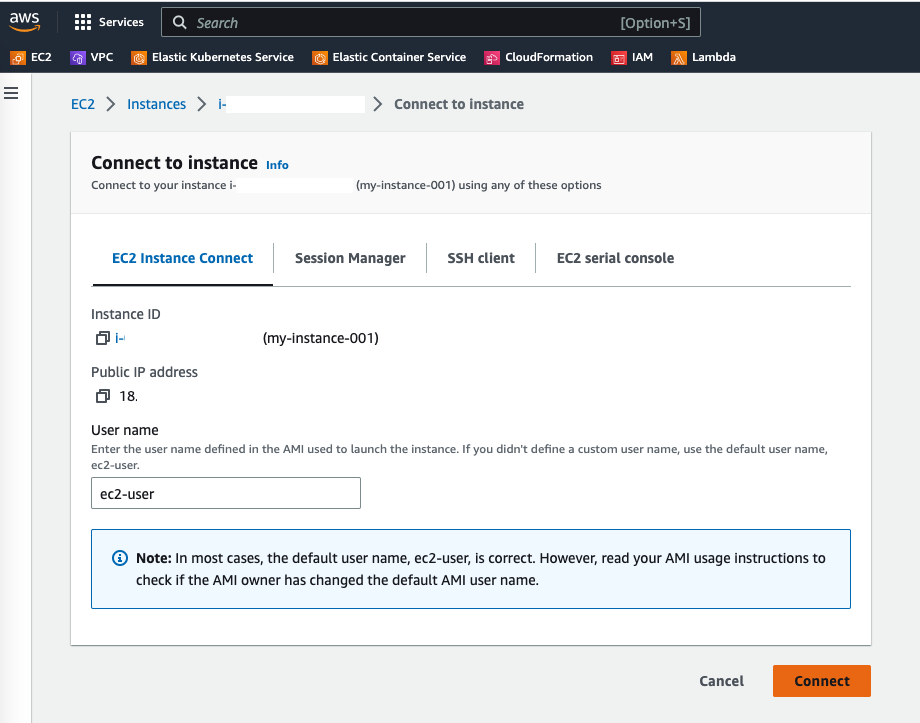Open Elastic Container Service shortcut icon
Image resolution: width=920 pixels, height=723 pixels.
click(320, 58)
